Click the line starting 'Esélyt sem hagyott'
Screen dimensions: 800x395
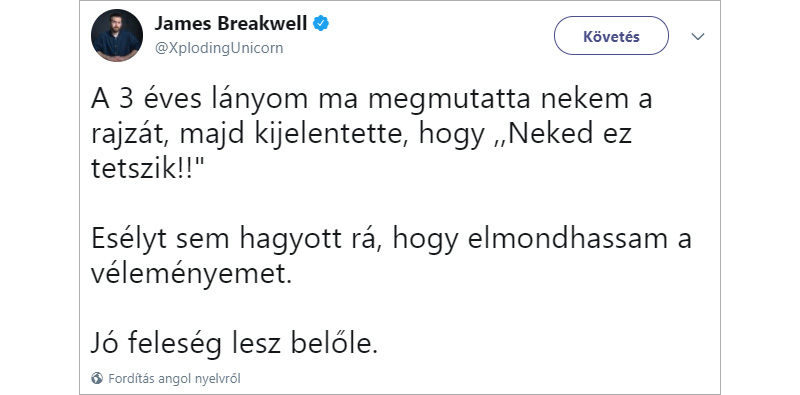(x=391, y=240)
